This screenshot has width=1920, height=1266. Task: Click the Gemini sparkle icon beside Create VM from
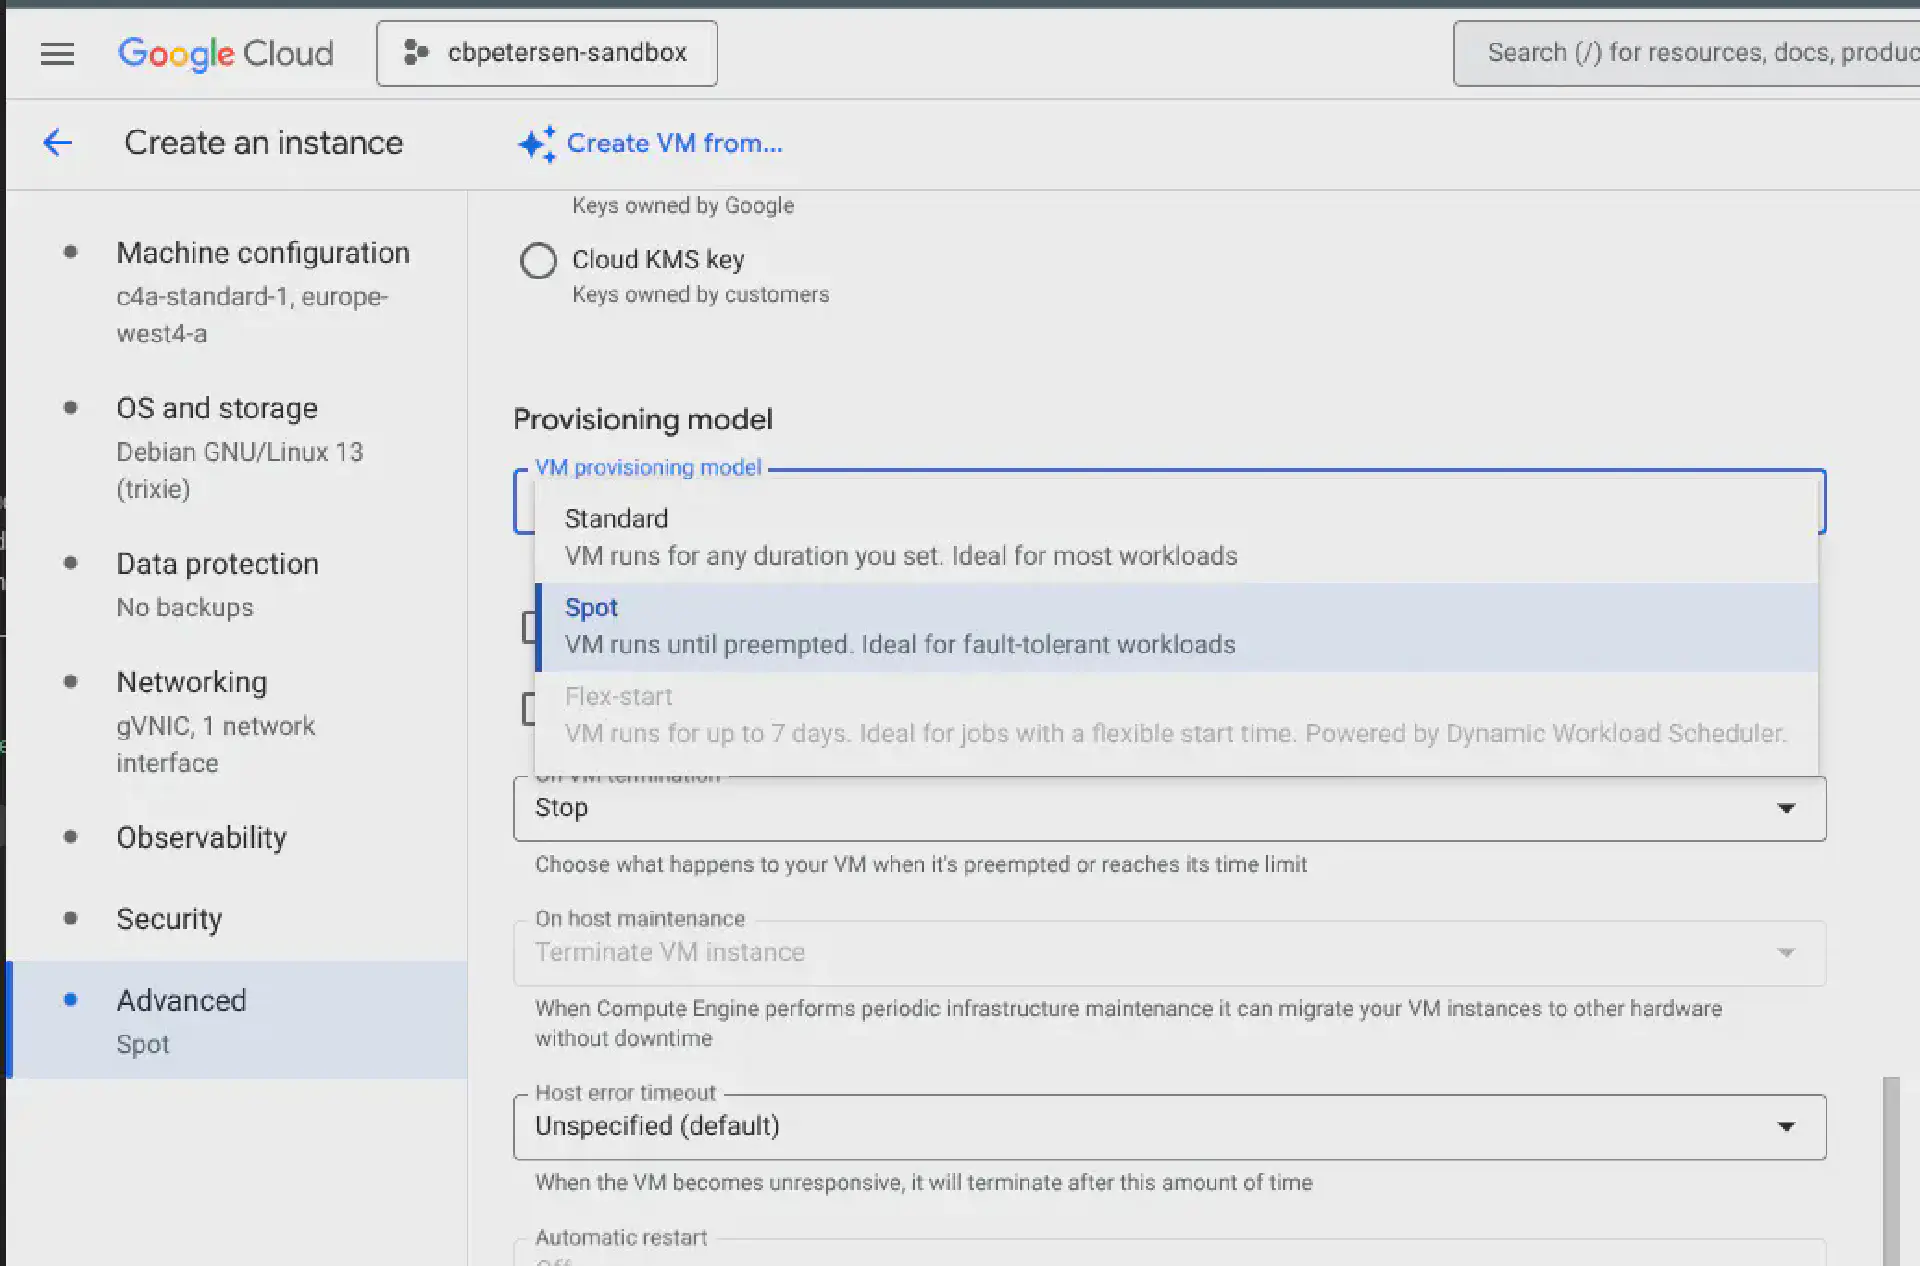pyautogui.click(x=536, y=144)
